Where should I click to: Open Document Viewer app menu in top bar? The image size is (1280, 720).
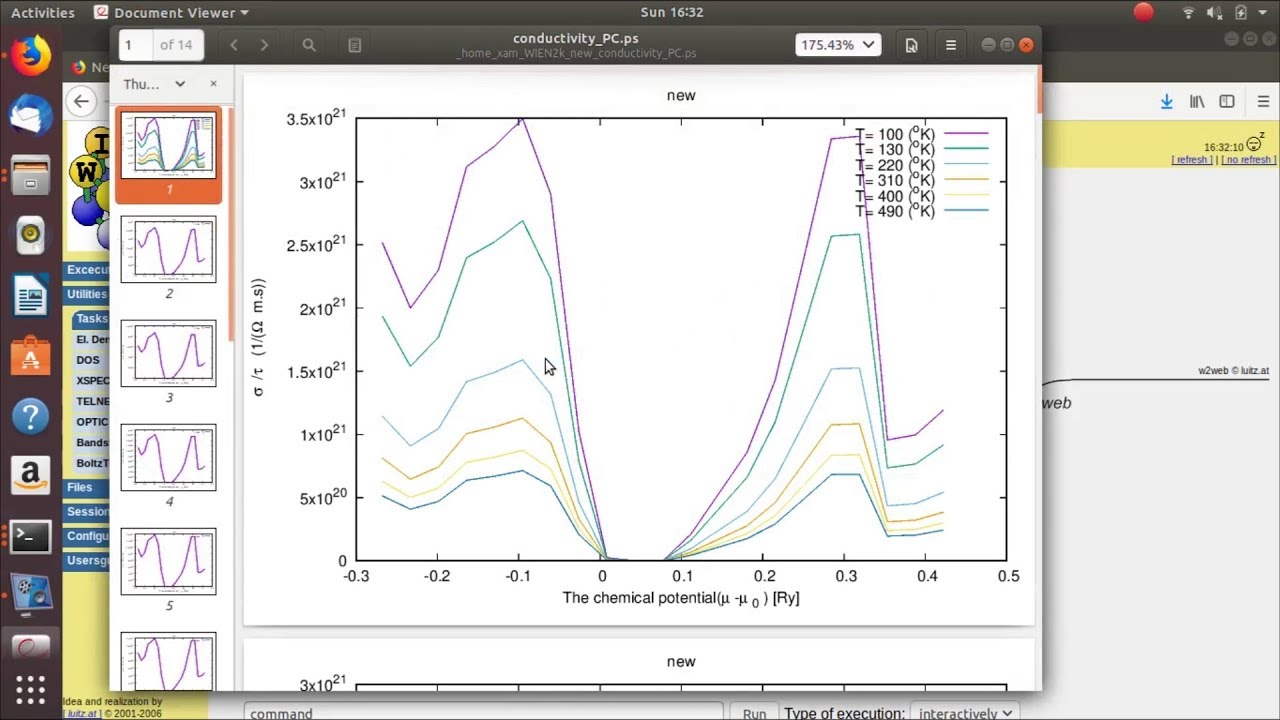[171, 12]
